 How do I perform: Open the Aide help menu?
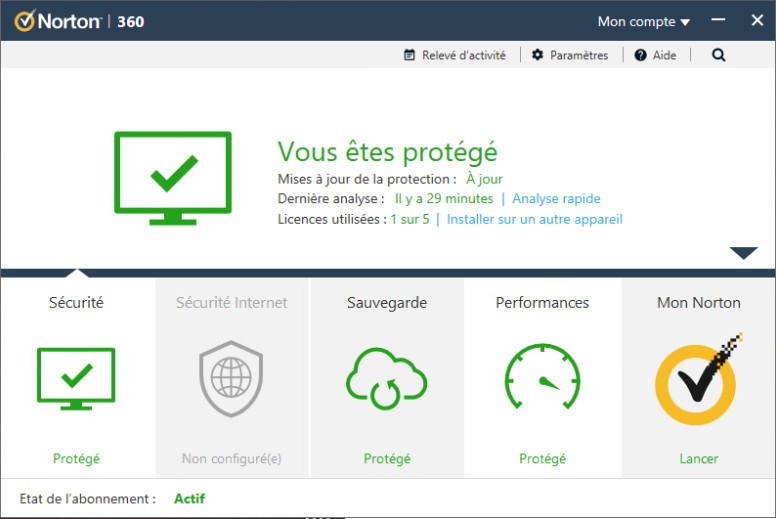tap(664, 55)
